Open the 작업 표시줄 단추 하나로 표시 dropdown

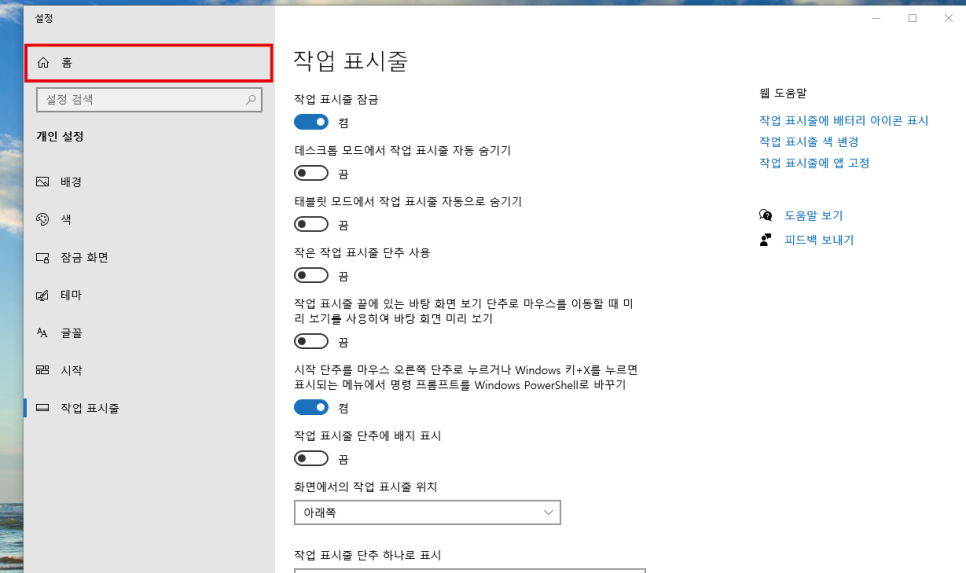469,571
